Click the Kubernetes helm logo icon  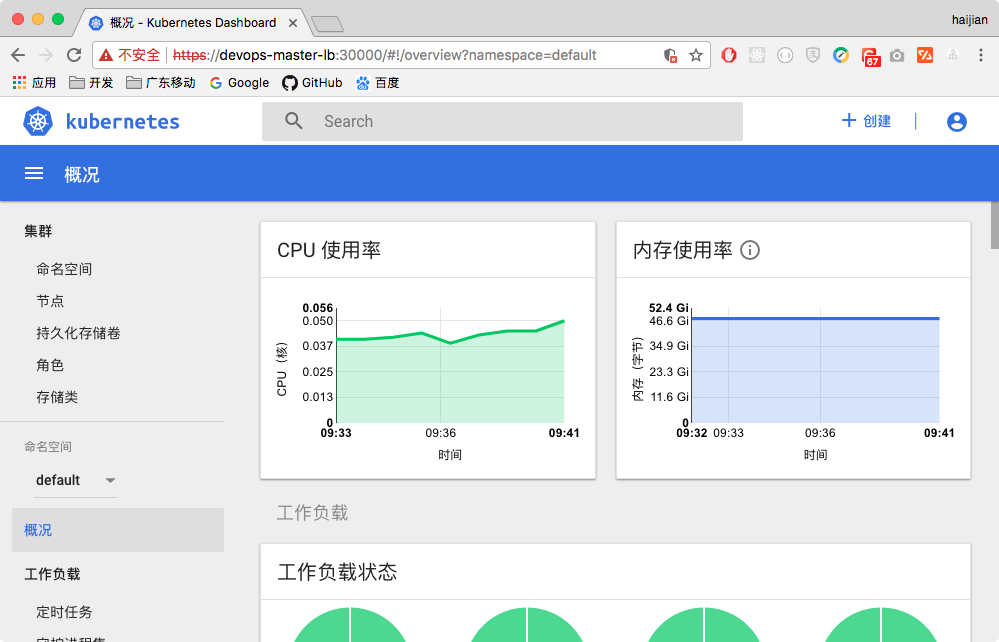[38, 121]
